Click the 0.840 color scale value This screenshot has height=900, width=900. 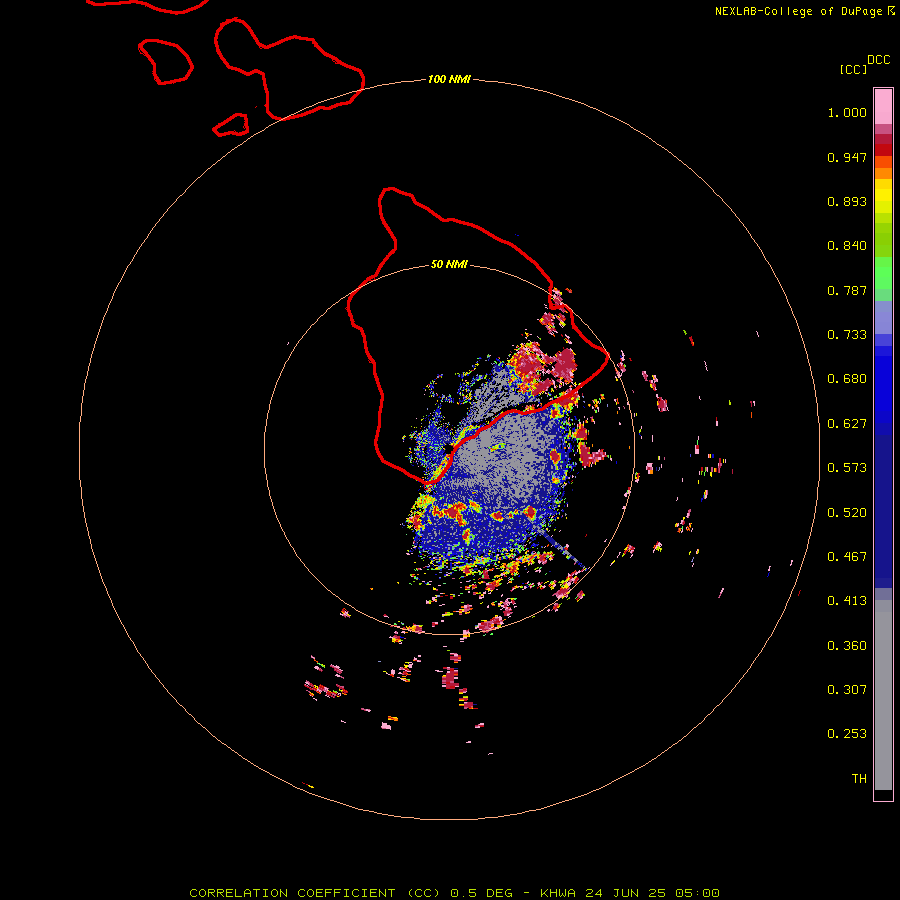[x=847, y=246]
